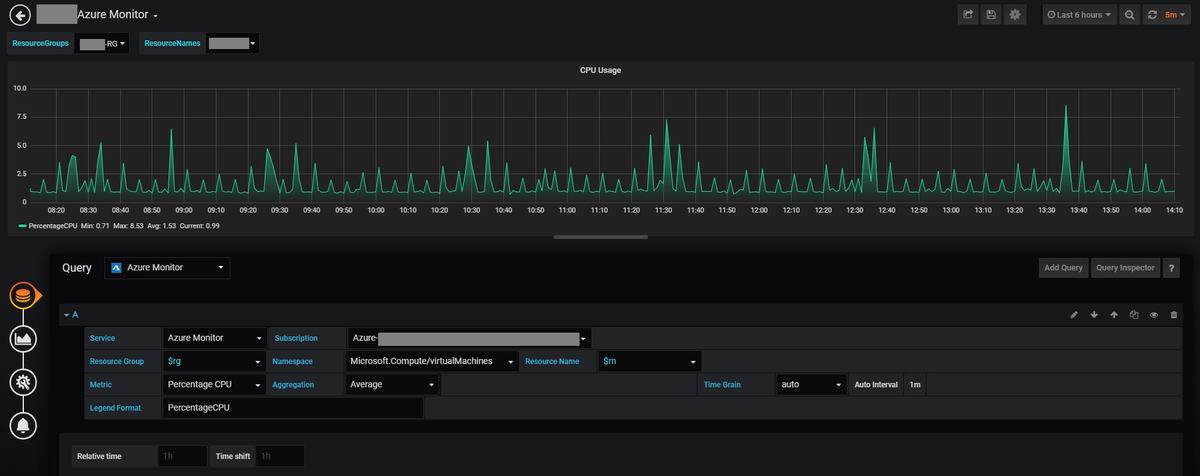The height and width of the screenshot is (476, 1200).
Task: Toggle edit mode for query A
Action: (x=1074, y=315)
